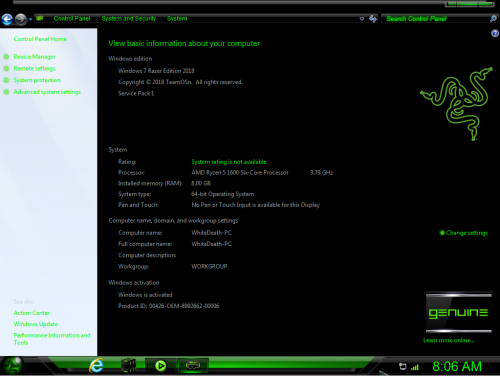Select the Control Panel breadcrumb

(x=72, y=19)
